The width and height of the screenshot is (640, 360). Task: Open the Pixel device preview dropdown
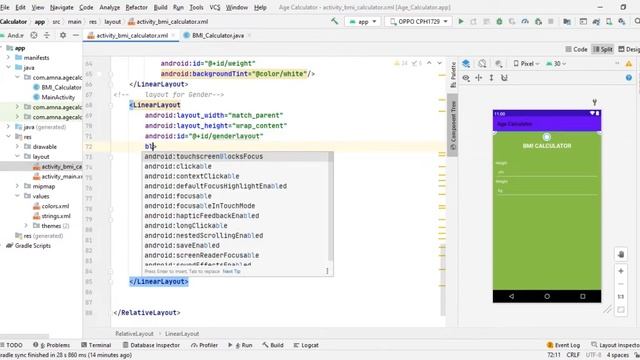point(526,64)
